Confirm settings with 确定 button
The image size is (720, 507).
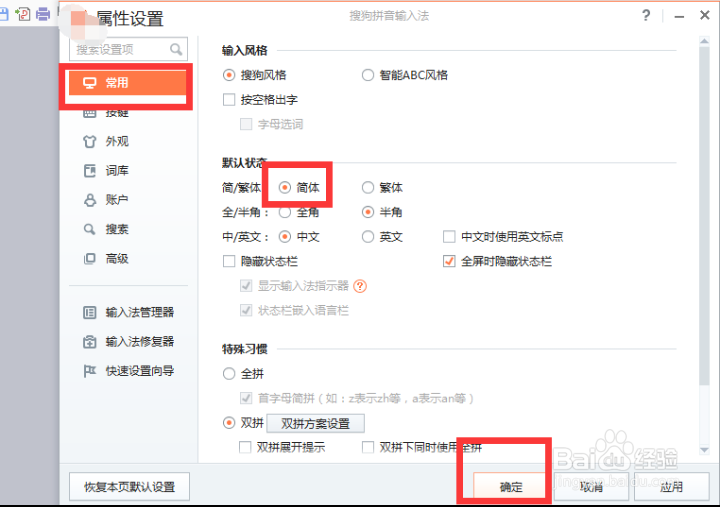point(511,487)
